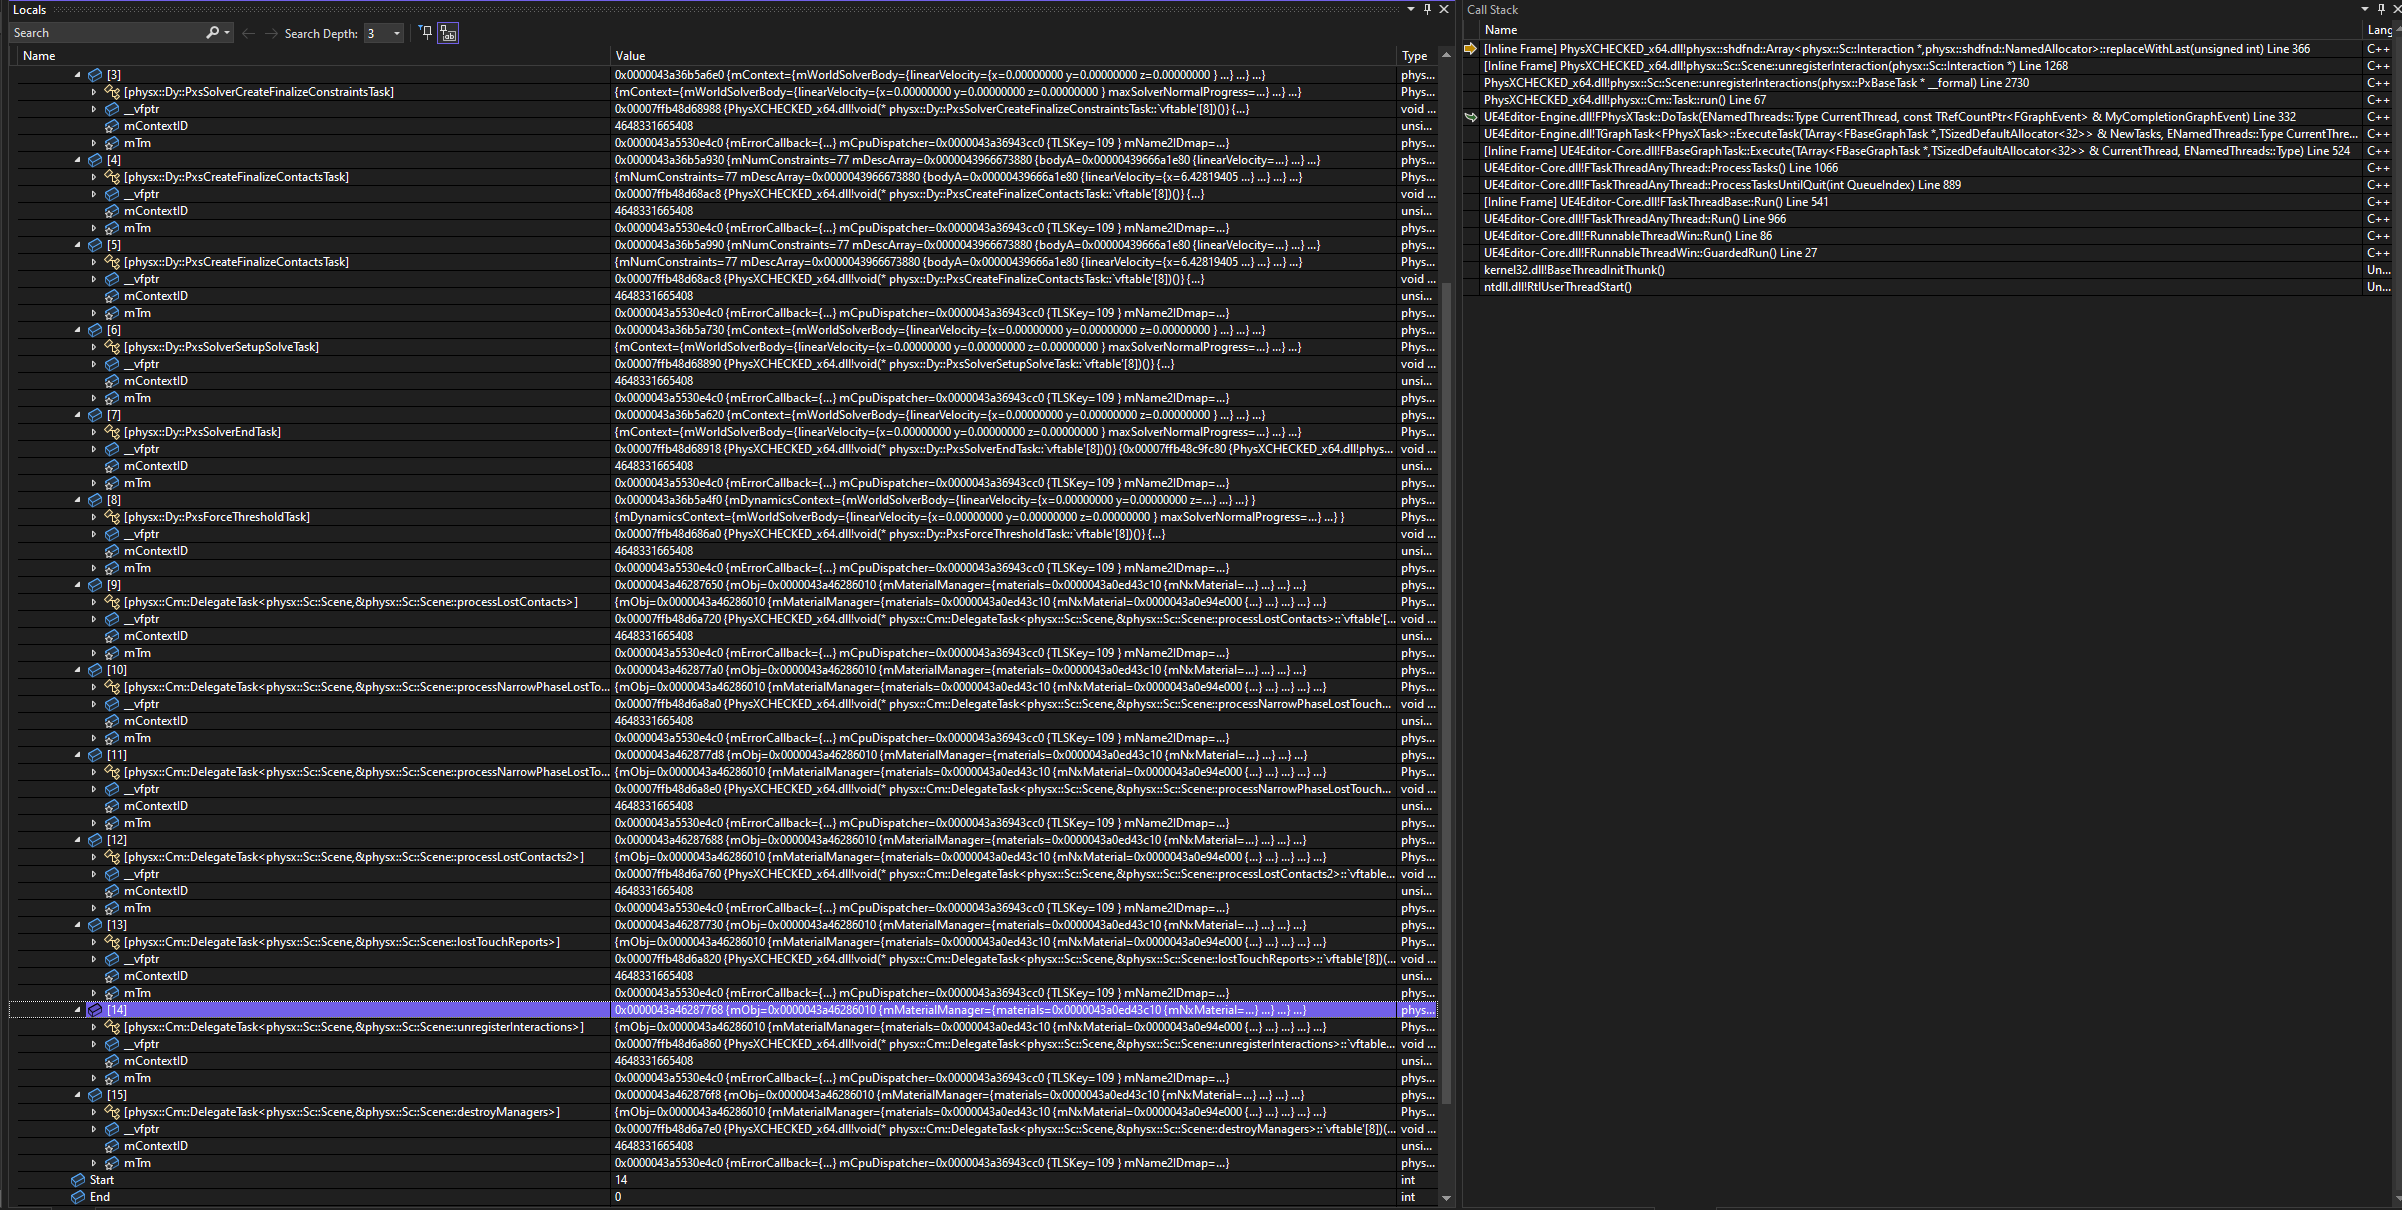Open the Call Stack window position menu
This screenshot has height=1210, width=2402.
pyautogui.click(x=2364, y=9)
